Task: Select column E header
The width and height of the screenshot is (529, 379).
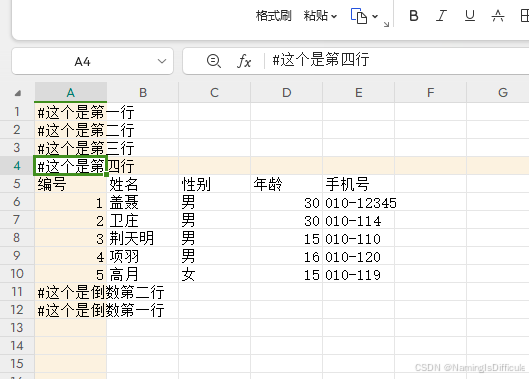Action: pyautogui.click(x=359, y=92)
